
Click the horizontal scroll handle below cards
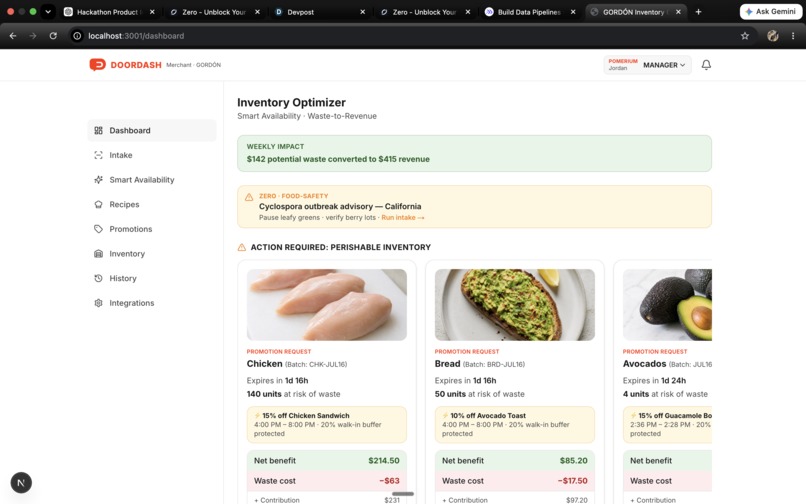point(403,494)
